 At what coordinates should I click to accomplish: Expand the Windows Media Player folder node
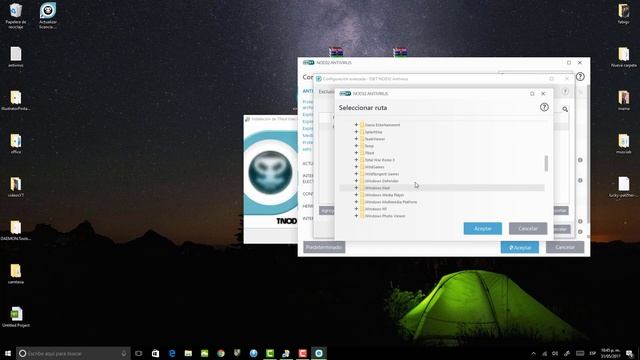point(356,195)
